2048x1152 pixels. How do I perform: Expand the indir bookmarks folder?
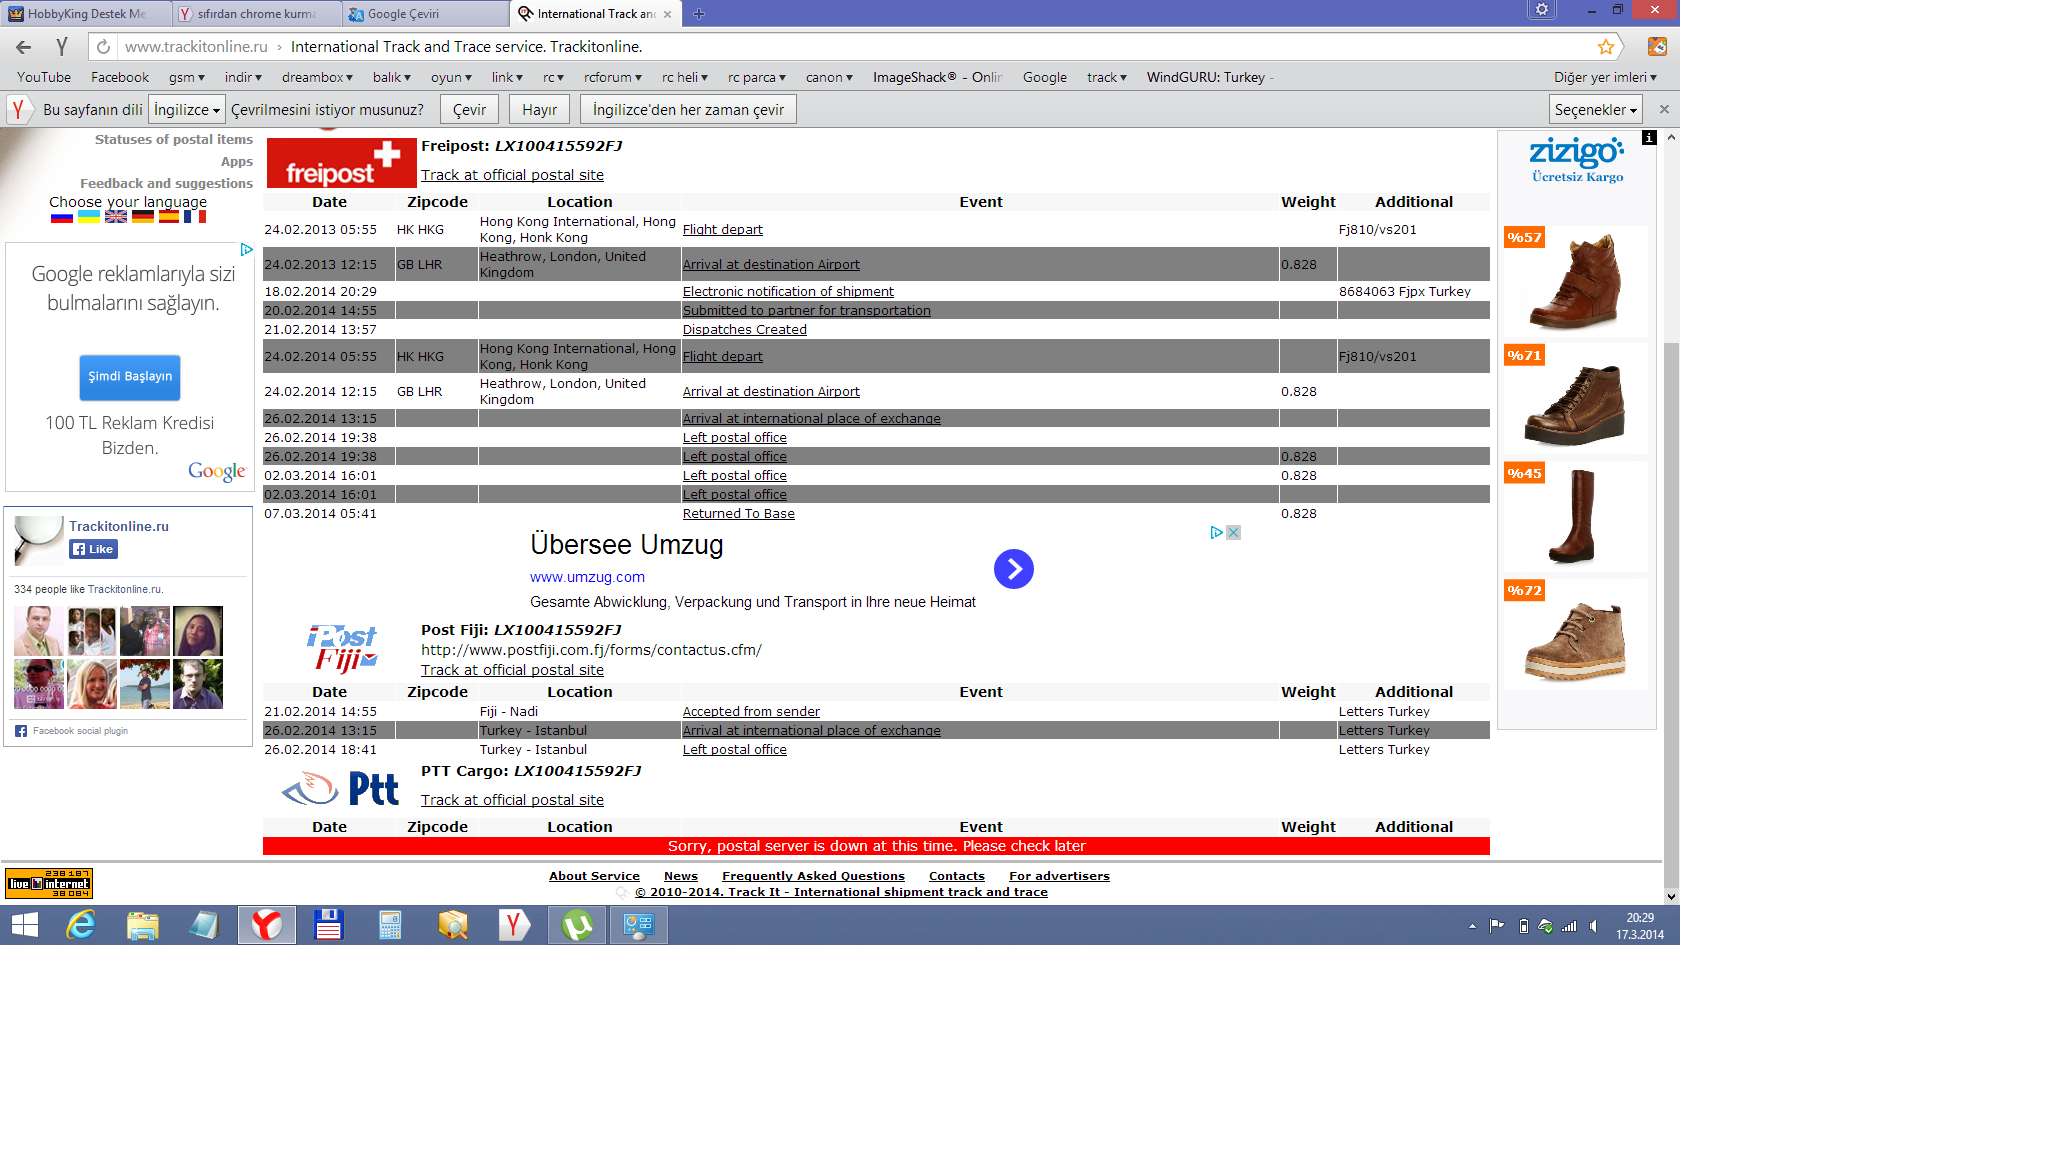[x=243, y=77]
